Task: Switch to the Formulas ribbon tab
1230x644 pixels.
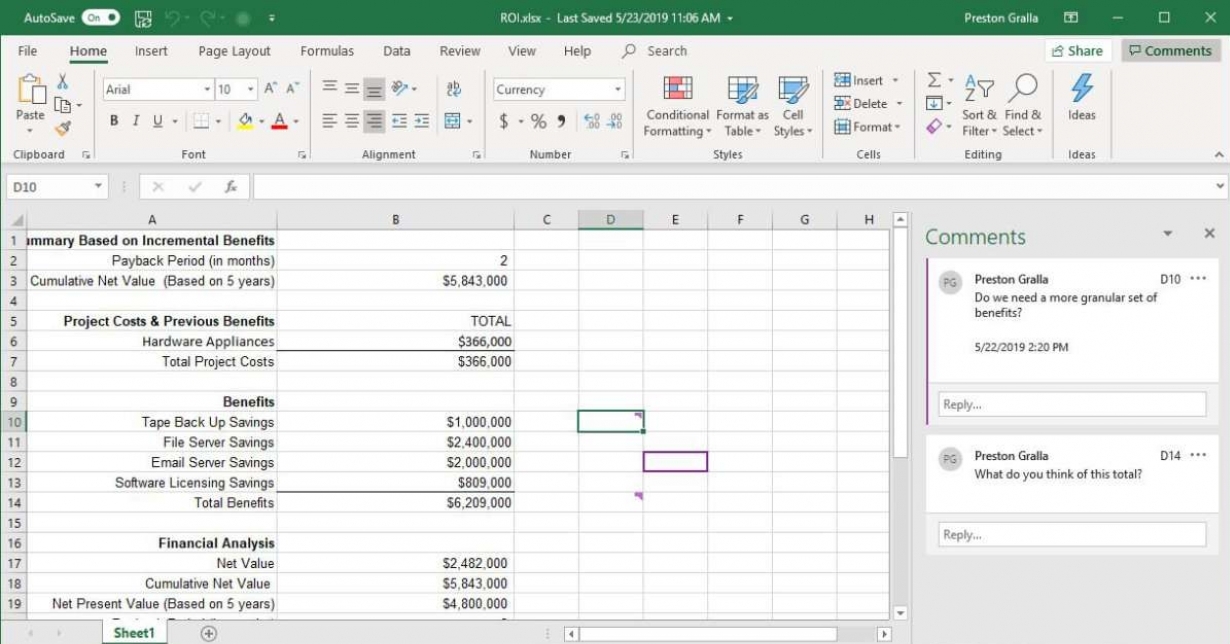Action: (x=326, y=51)
